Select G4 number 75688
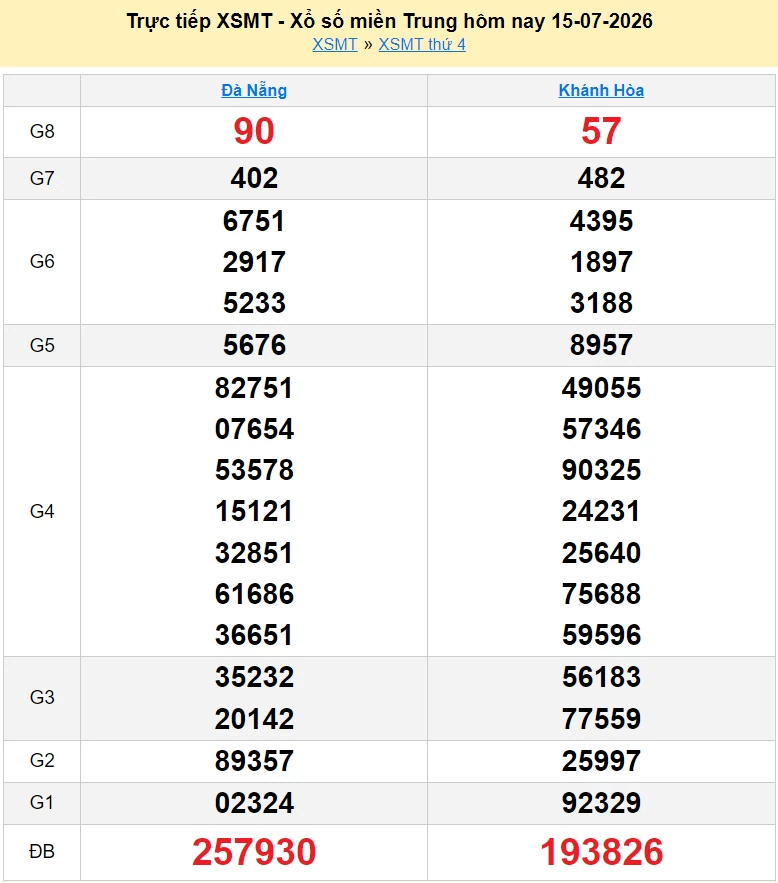The height and width of the screenshot is (883, 778). coord(601,594)
